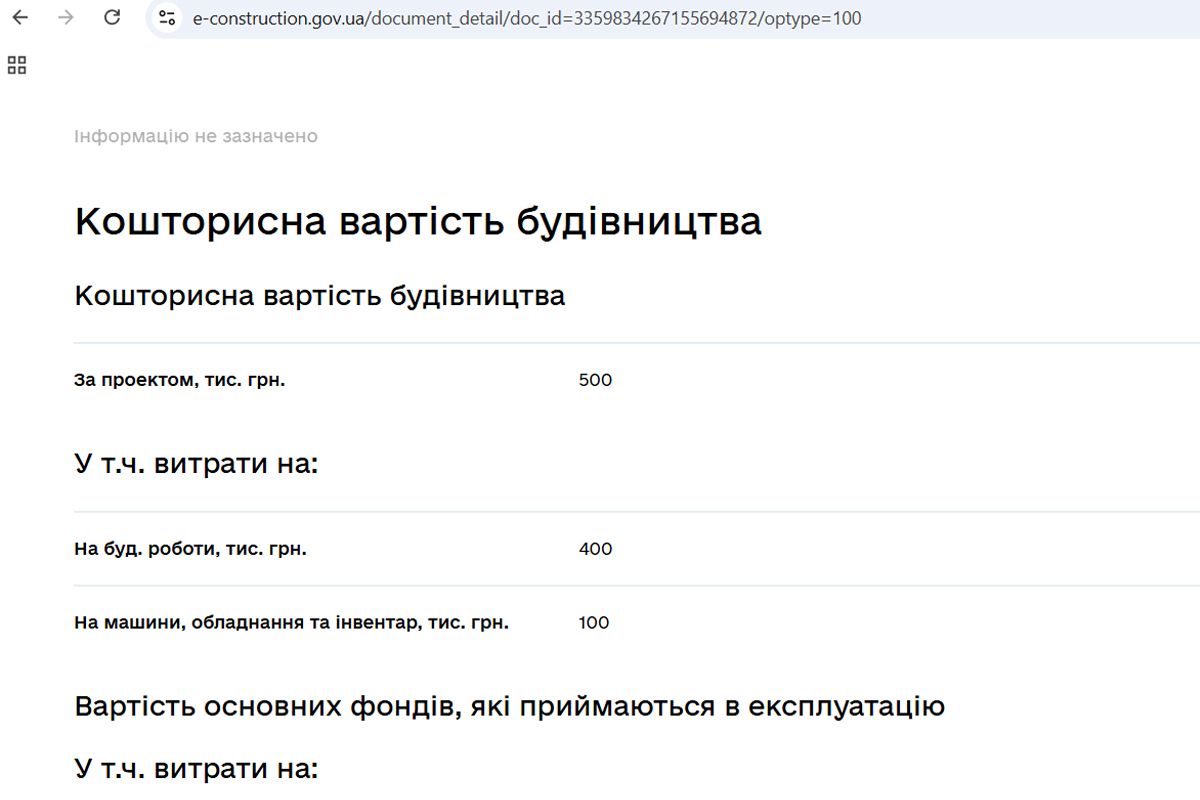Screen dimensions: 1200x800
Task: Click 'На машини, обладнання та інвентар' label
Action: click(x=290, y=621)
